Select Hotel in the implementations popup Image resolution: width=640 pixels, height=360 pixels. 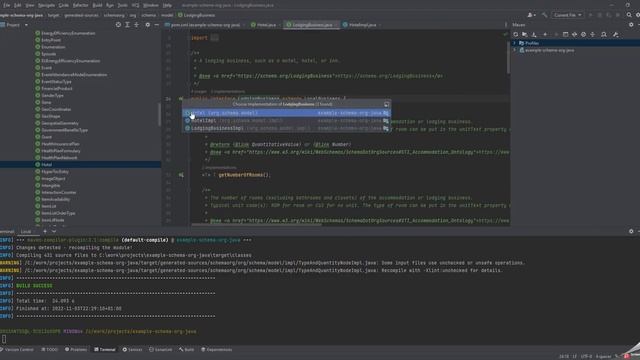pyautogui.click(x=286, y=113)
